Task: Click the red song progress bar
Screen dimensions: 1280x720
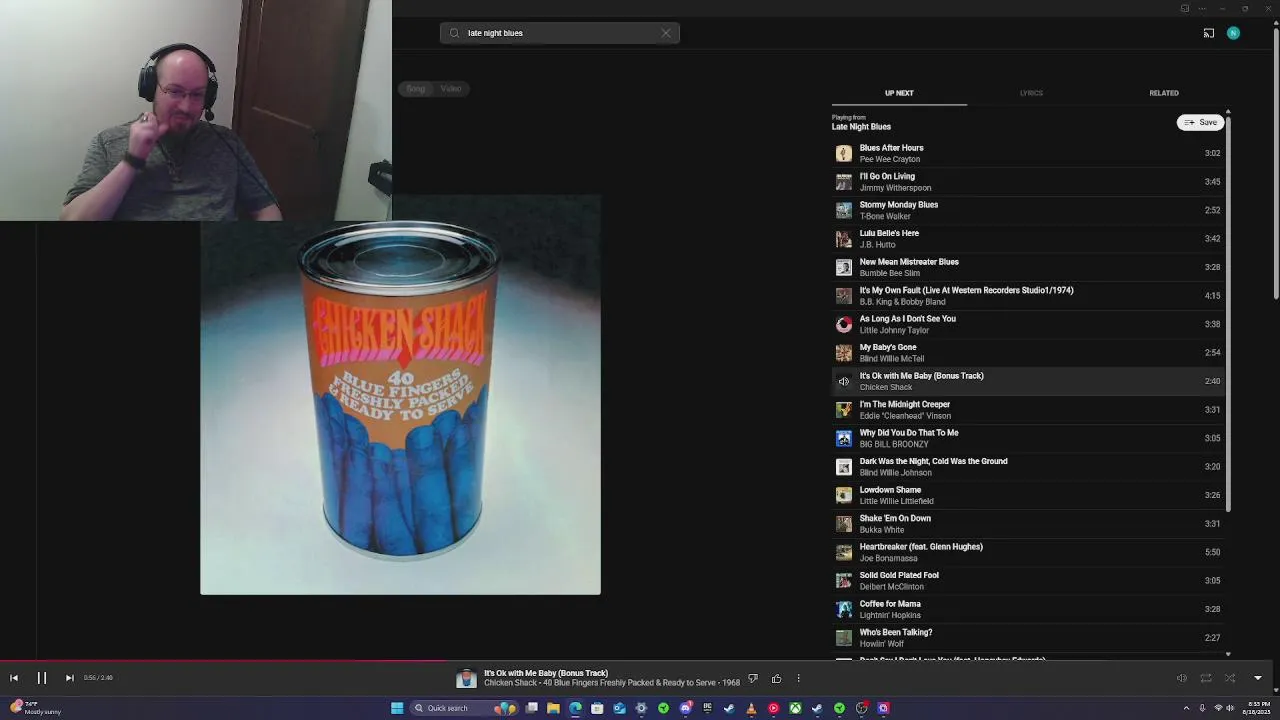Action: tap(223, 660)
